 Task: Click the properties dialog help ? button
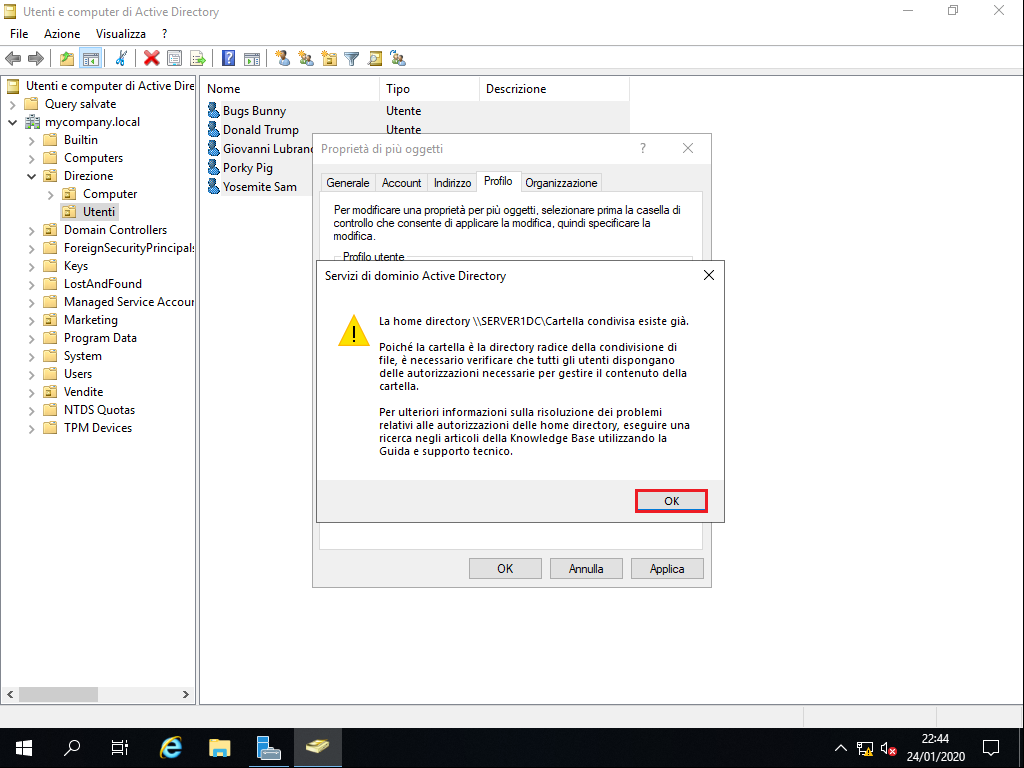(x=643, y=148)
